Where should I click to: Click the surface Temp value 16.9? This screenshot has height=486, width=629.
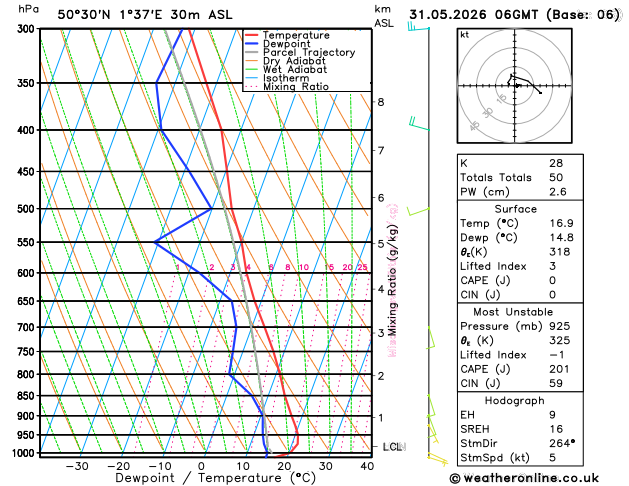[x=561, y=223]
